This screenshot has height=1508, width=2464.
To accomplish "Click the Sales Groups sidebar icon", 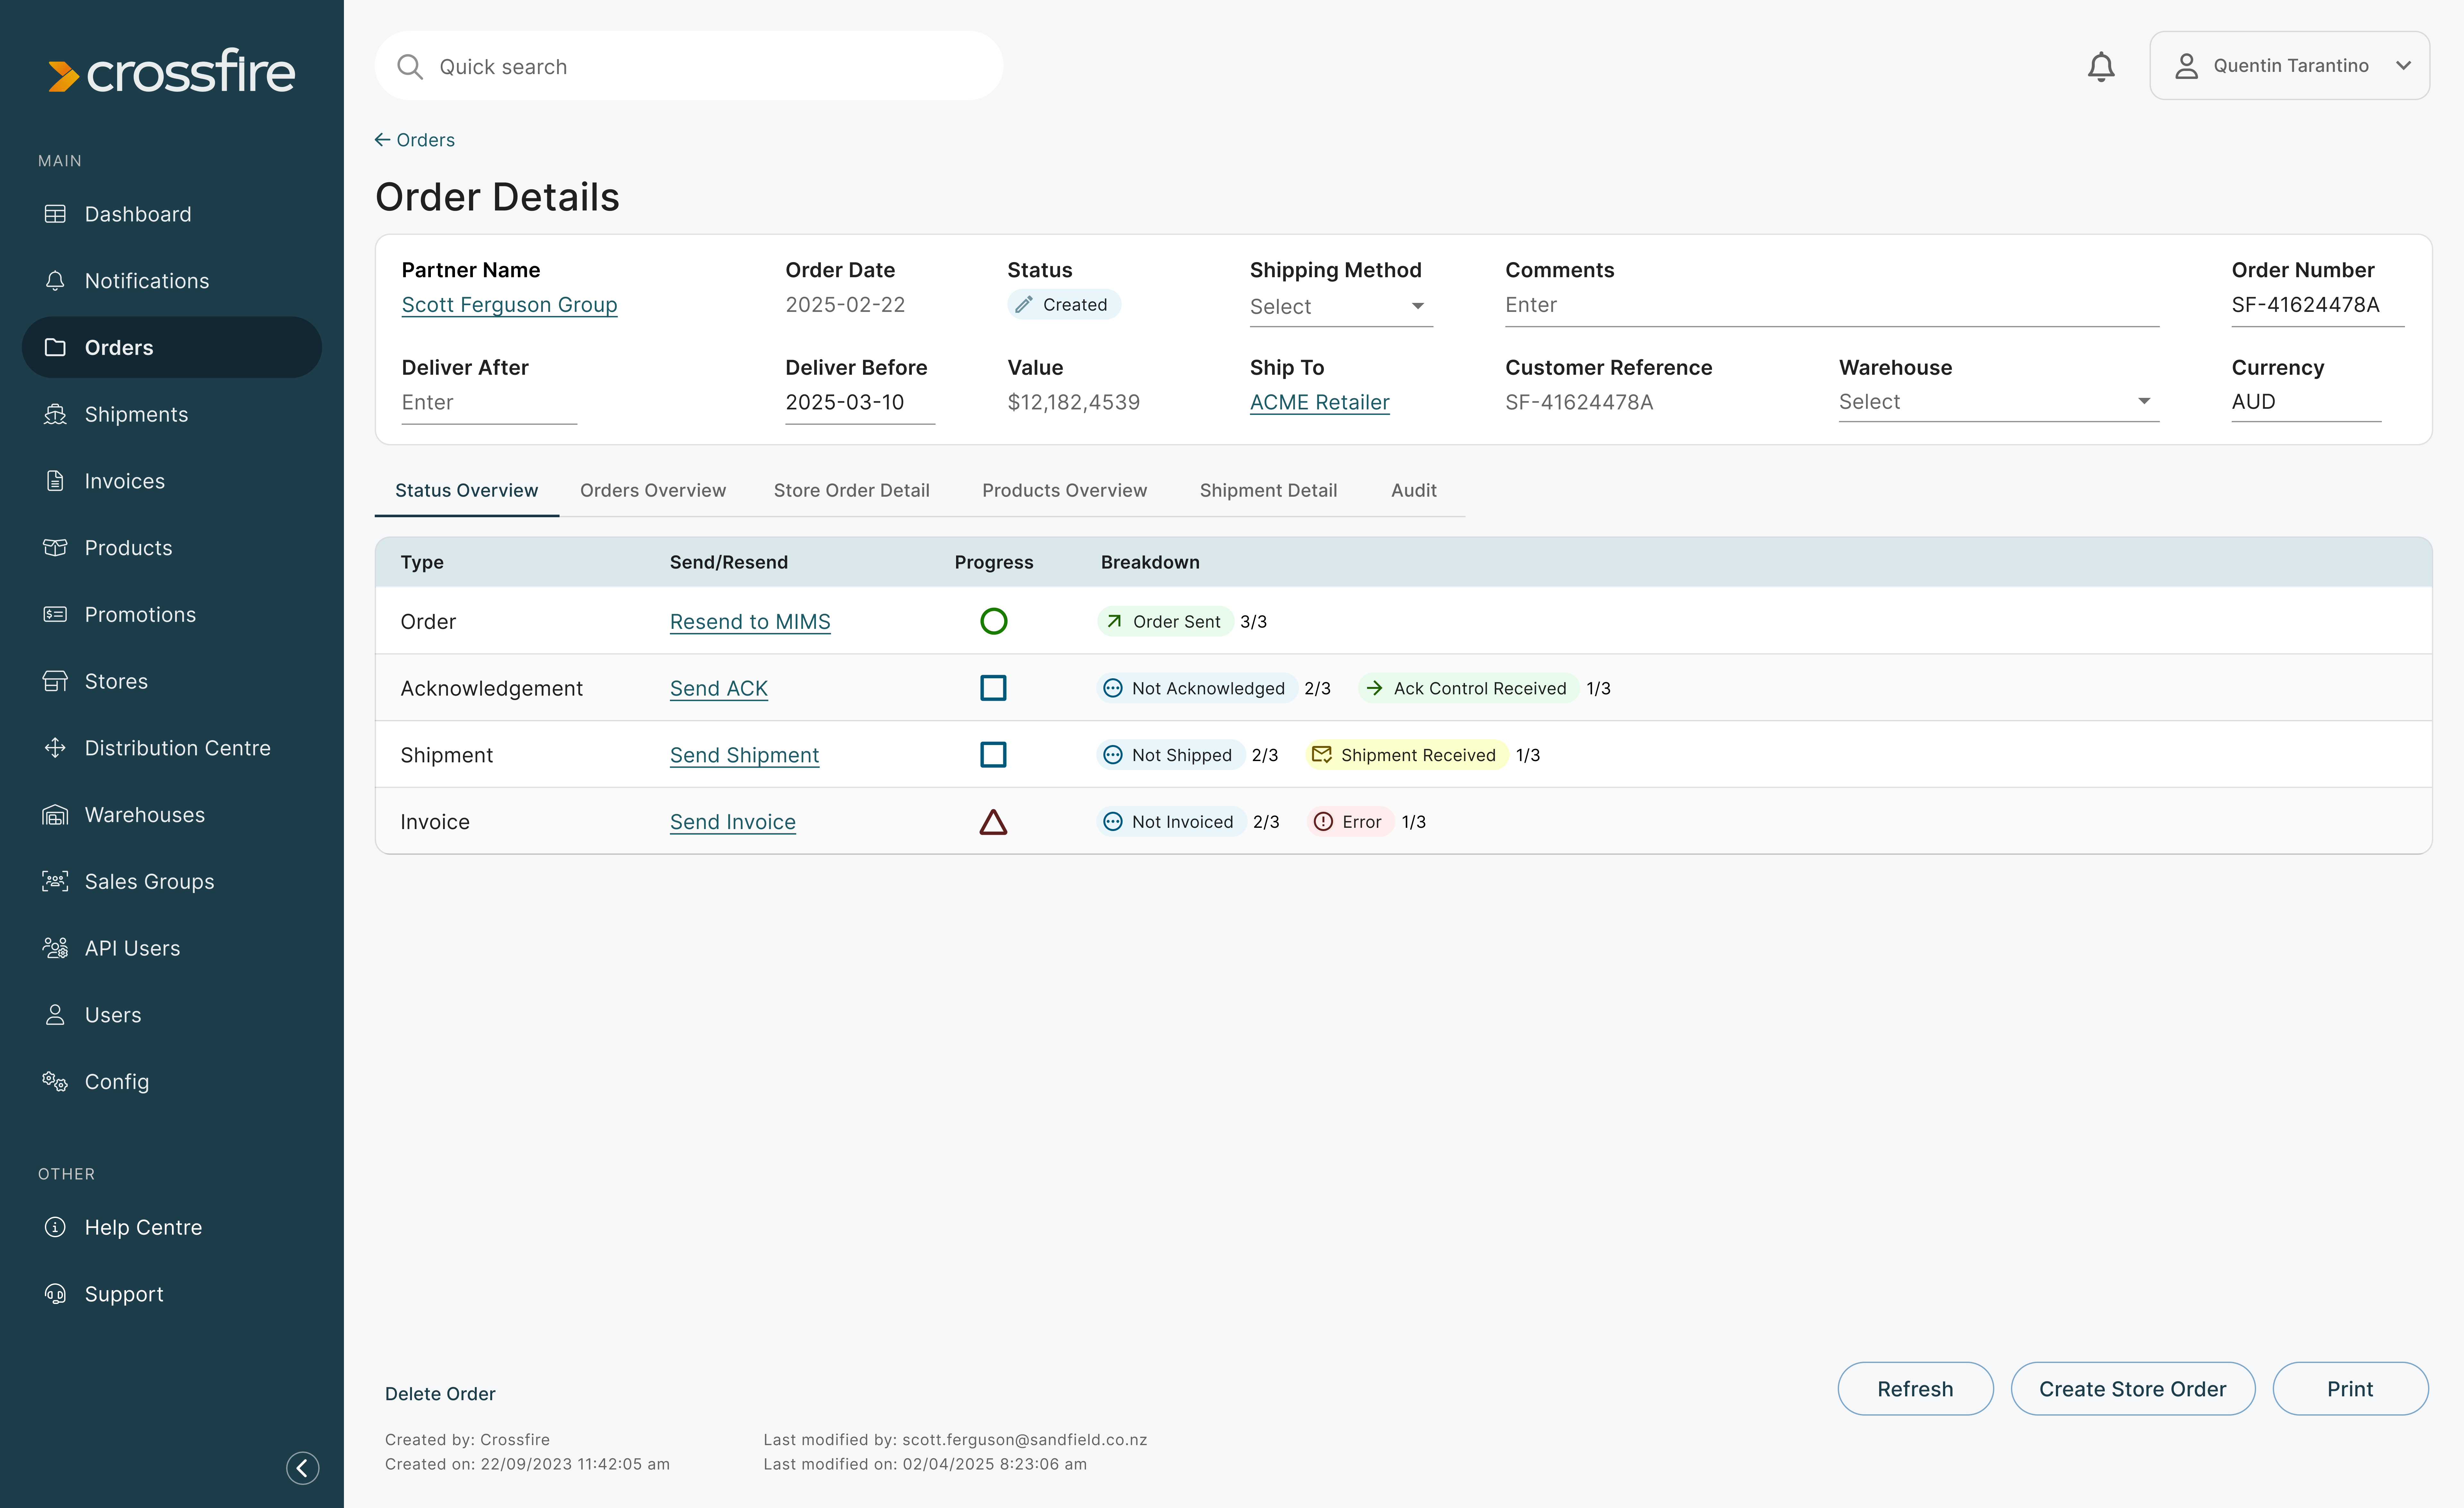I will [55, 881].
